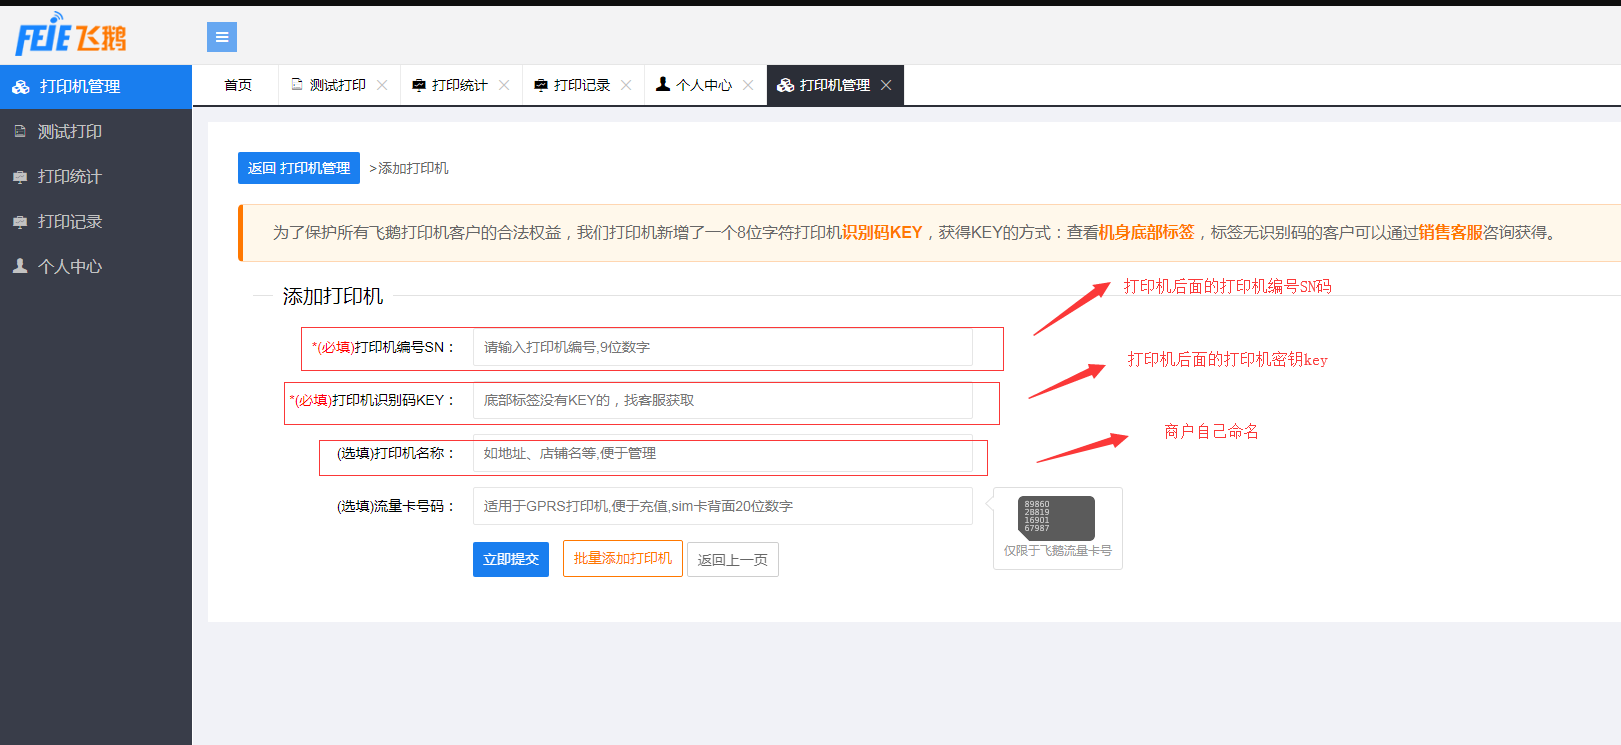Focus the 打印机编号SN input field

(x=722, y=347)
